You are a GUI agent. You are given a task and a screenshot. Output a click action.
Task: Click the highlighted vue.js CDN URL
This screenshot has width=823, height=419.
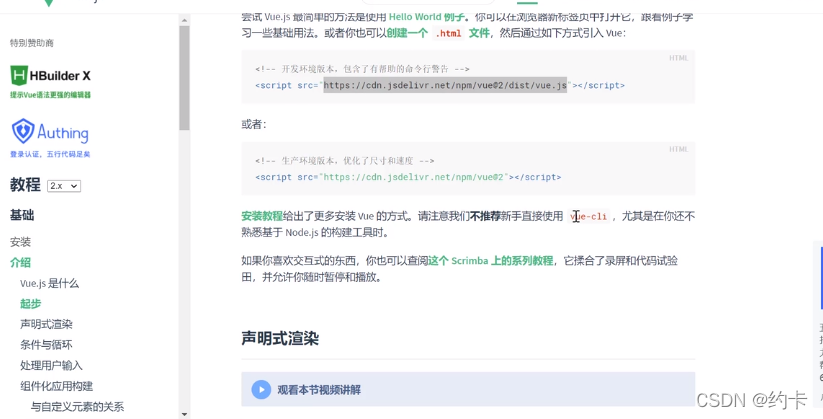pyautogui.click(x=445, y=85)
